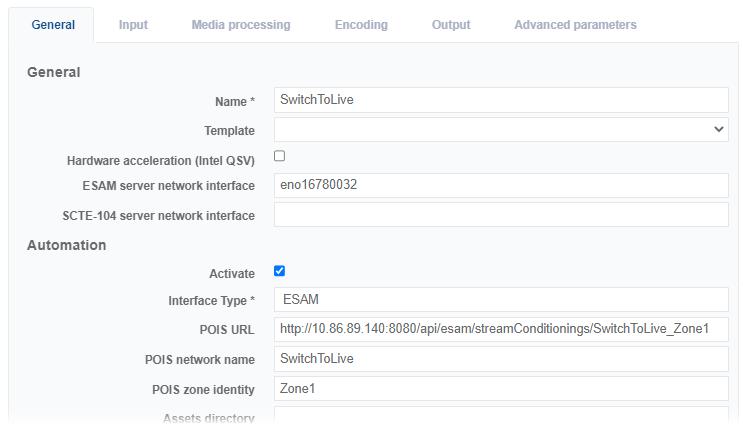The image size is (743, 424).
Task: Click the Template dropdown arrow
Action: pyautogui.click(x=719, y=129)
